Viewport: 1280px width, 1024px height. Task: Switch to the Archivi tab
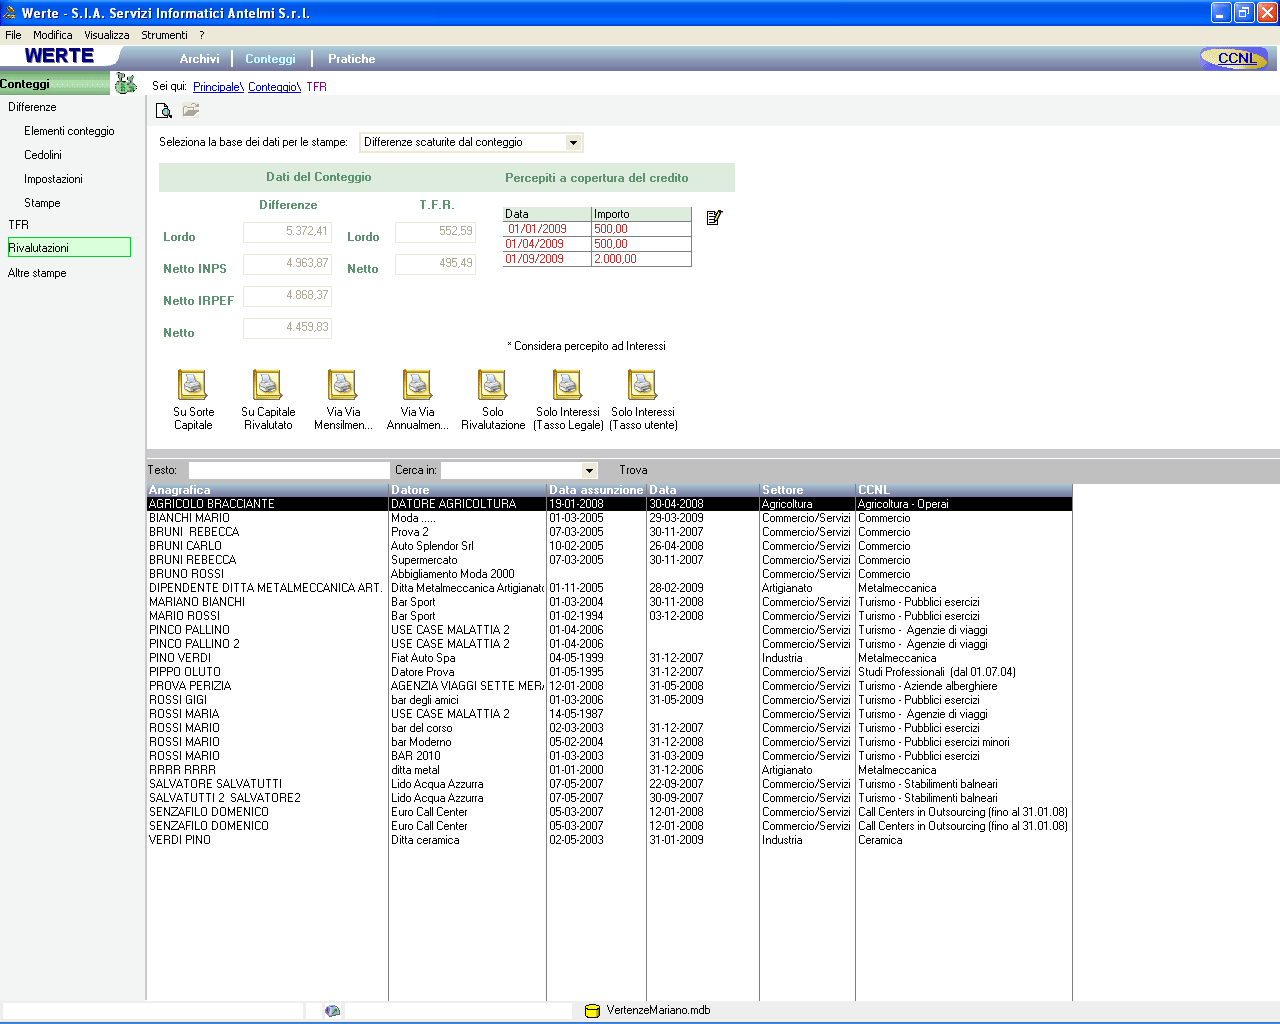[x=199, y=59]
